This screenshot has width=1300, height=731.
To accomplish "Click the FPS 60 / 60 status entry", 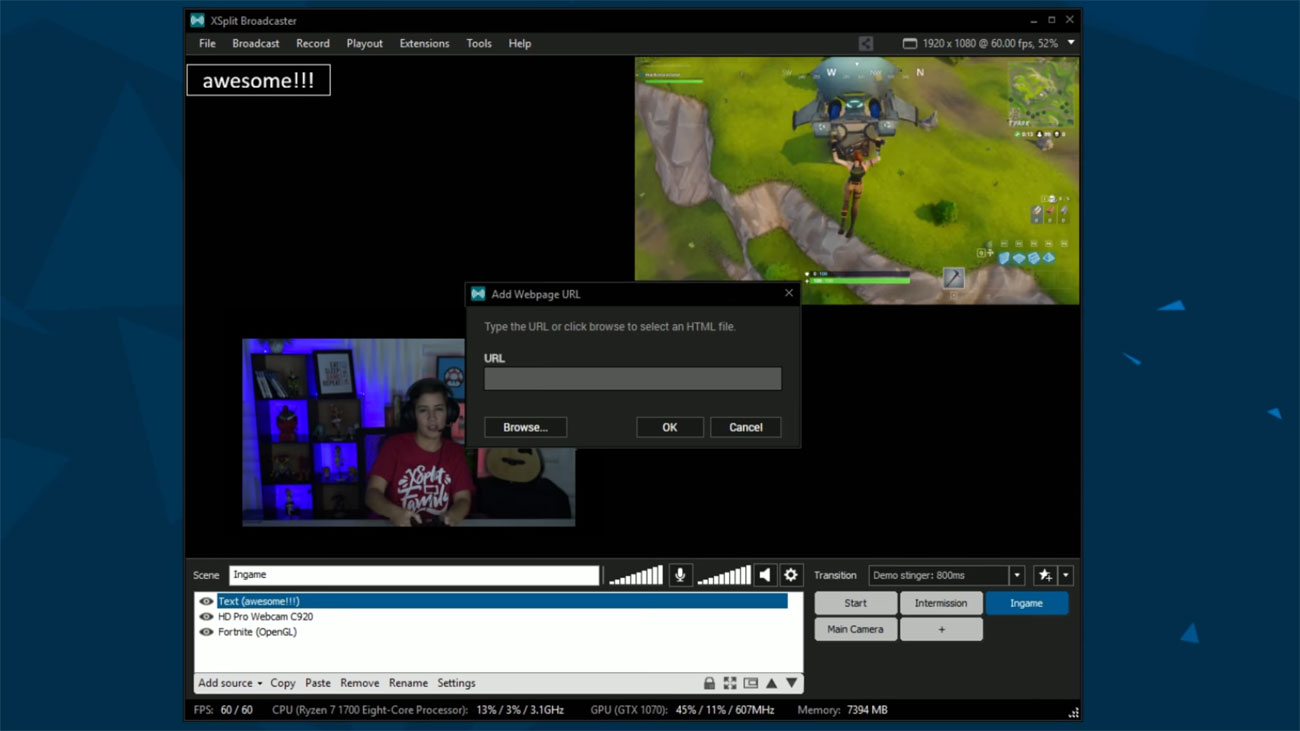I will pyautogui.click(x=223, y=710).
